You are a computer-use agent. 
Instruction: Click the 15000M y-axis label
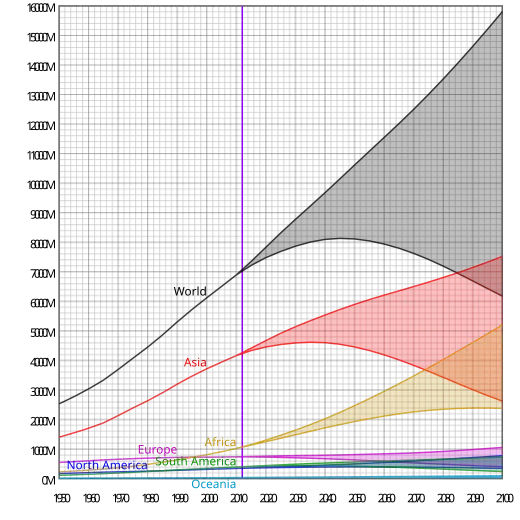click(41, 37)
